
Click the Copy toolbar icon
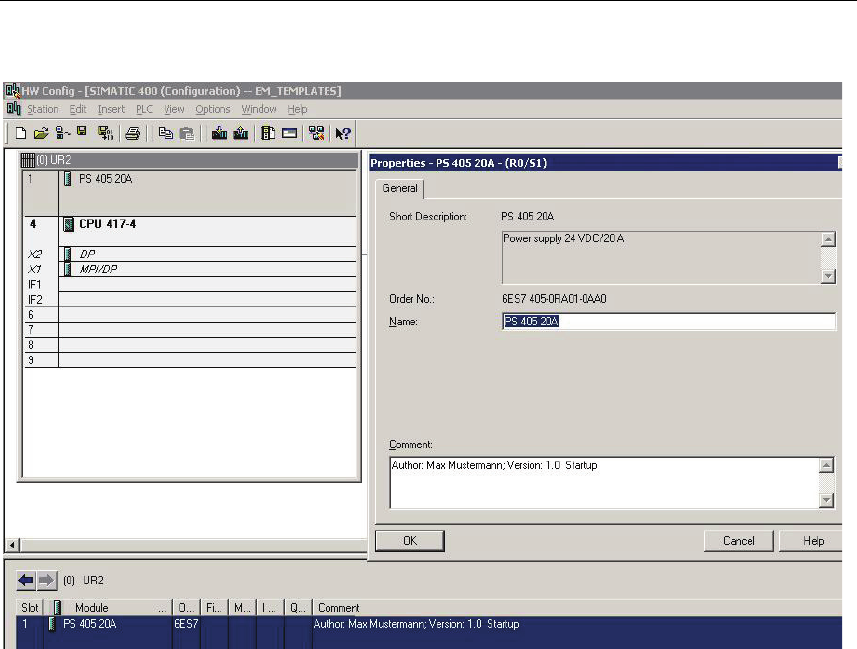[x=165, y=133]
